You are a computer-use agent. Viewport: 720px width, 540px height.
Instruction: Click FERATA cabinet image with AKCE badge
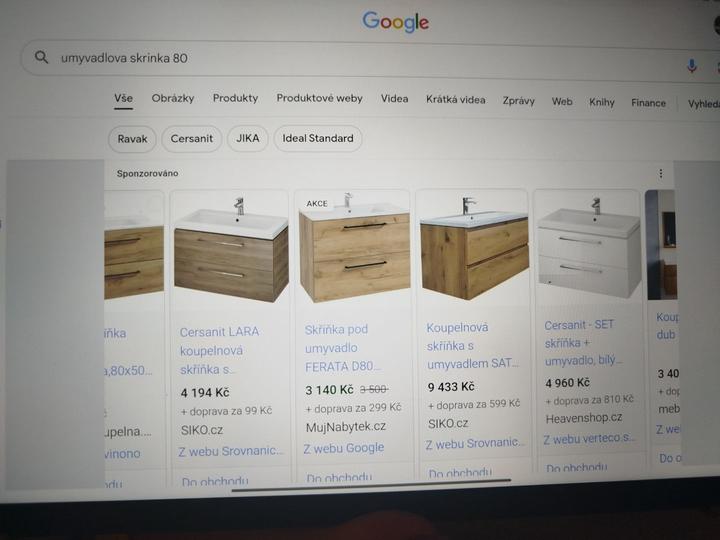point(354,247)
